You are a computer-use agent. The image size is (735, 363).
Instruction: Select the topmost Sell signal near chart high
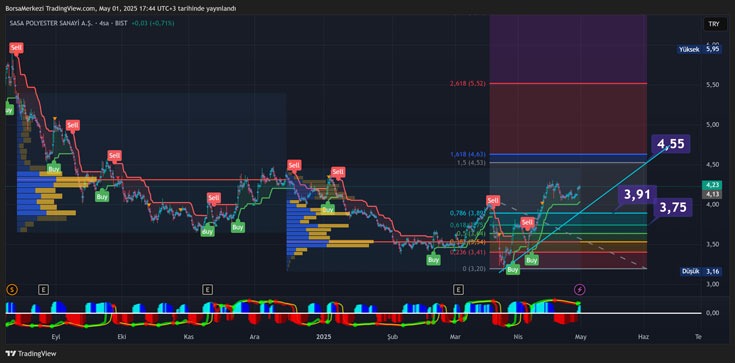pyautogui.click(x=16, y=47)
